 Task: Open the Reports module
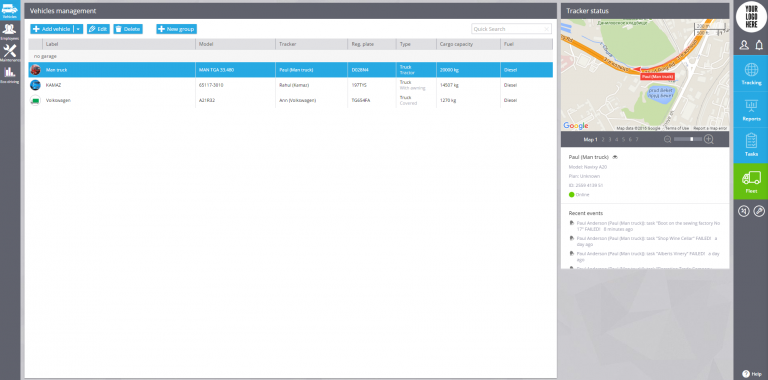tap(751, 110)
